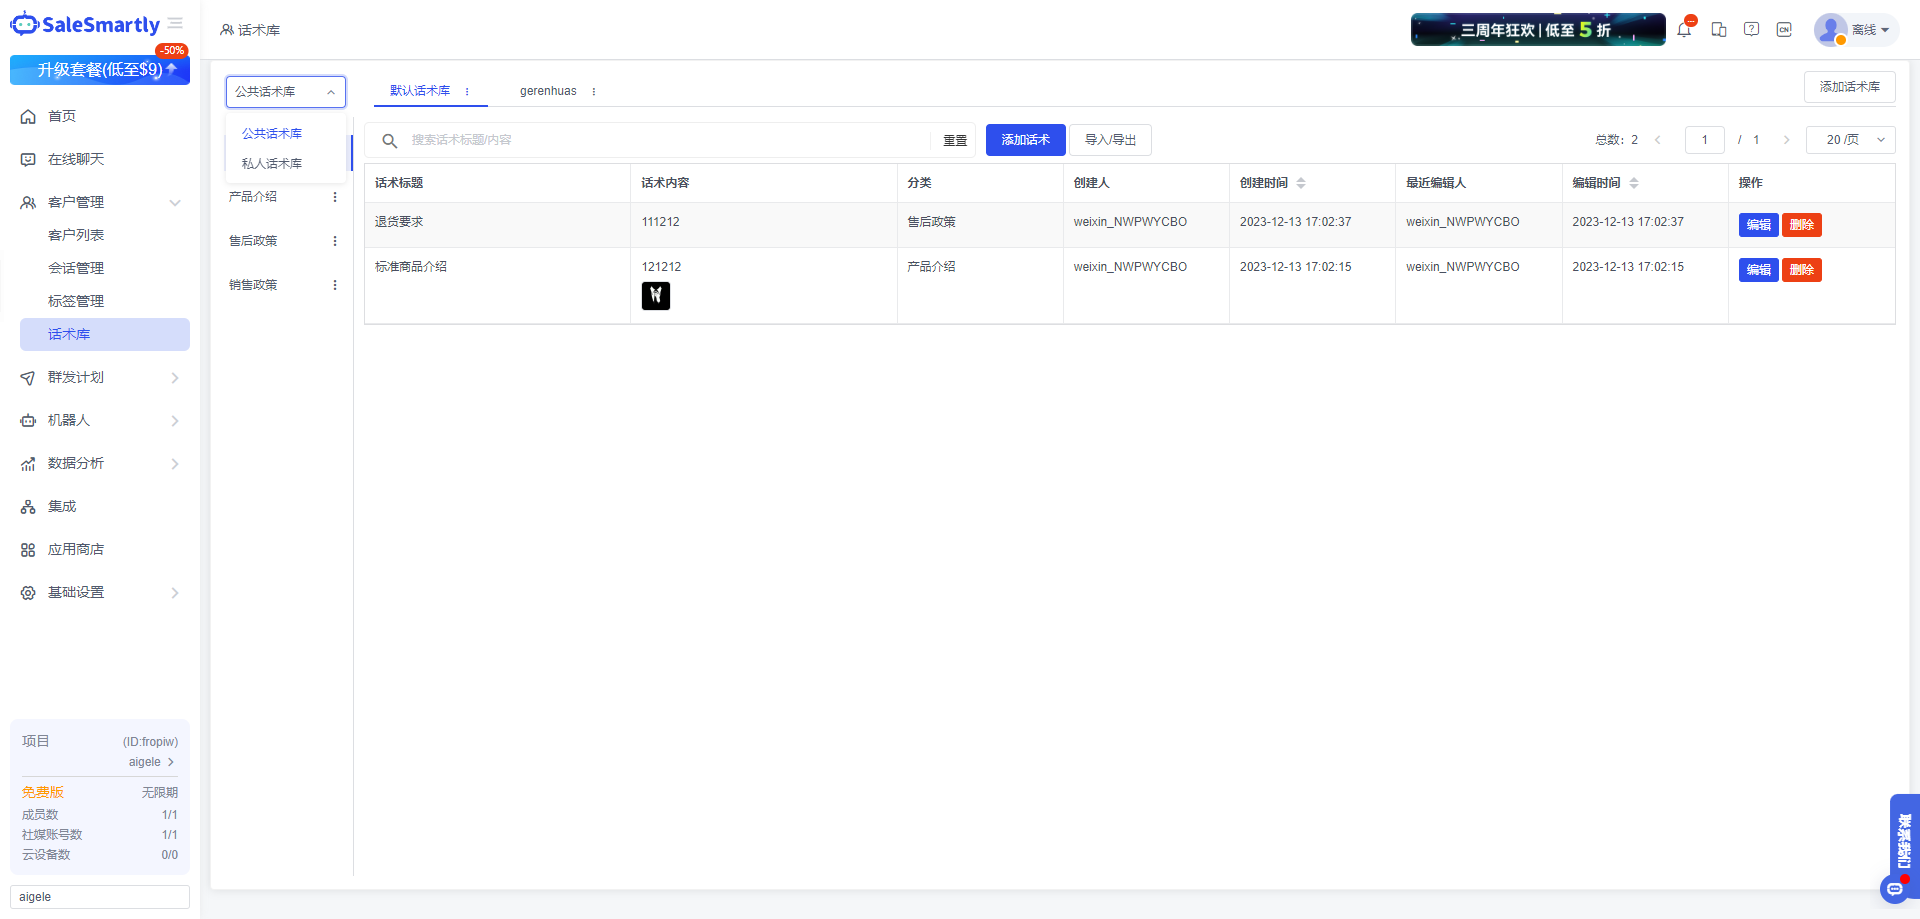Switch to the gerenhuas tab
1920x919 pixels.
(x=548, y=91)
